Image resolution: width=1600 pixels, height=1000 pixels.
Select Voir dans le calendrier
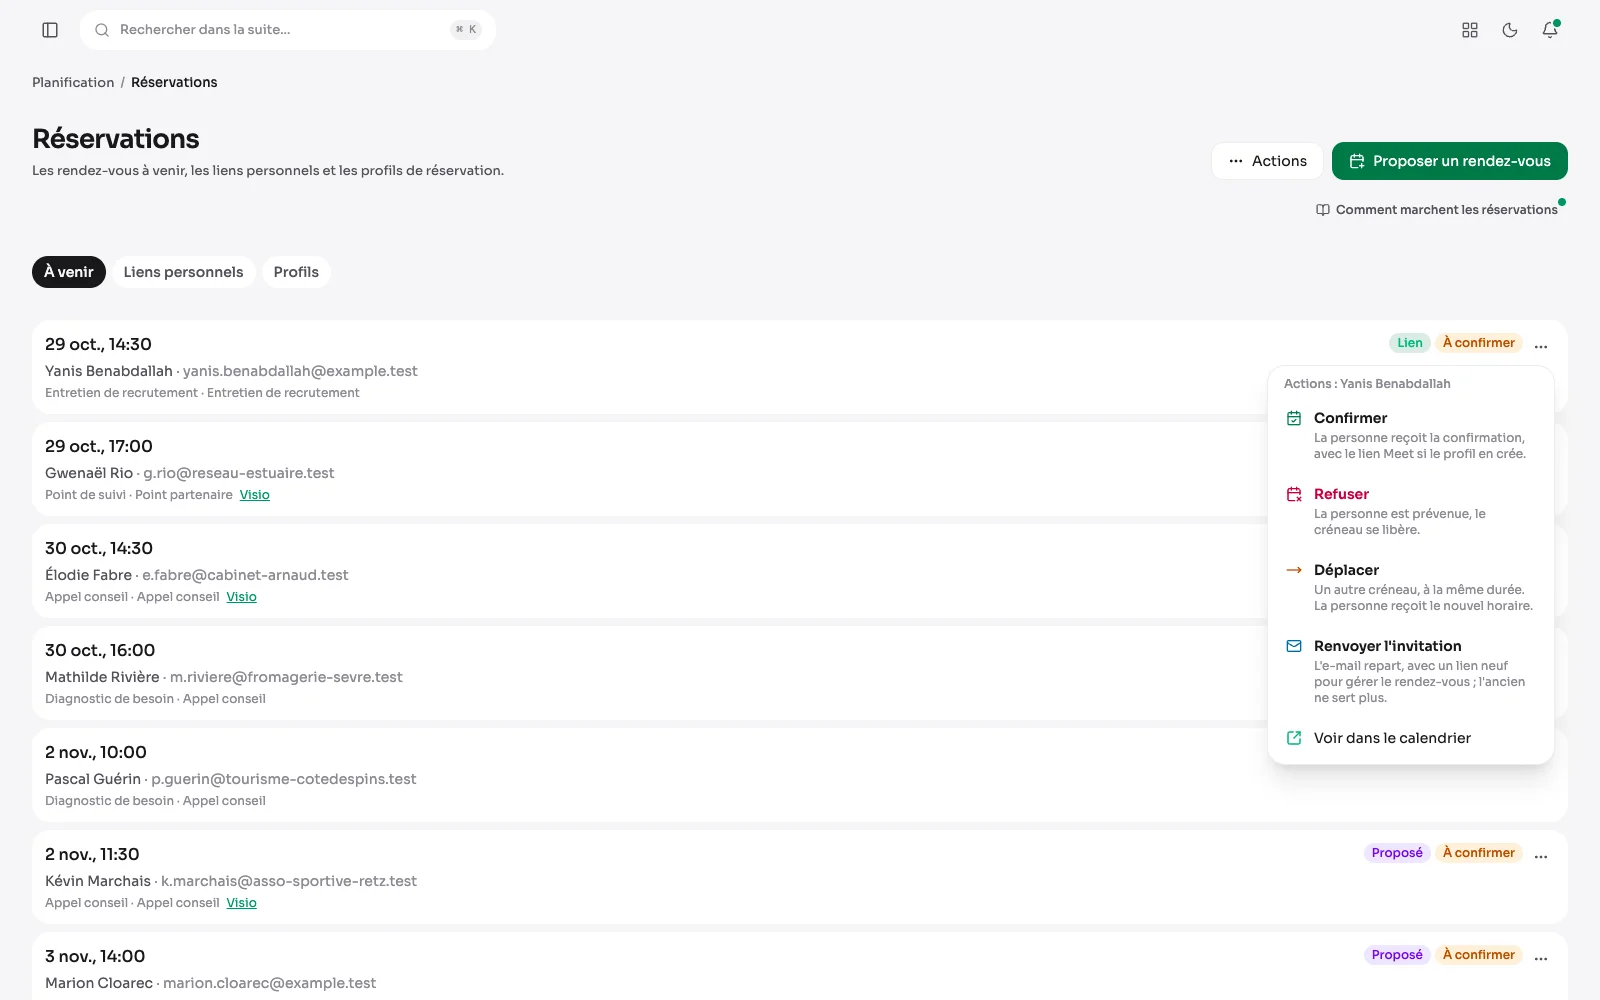pos(1411,738)
